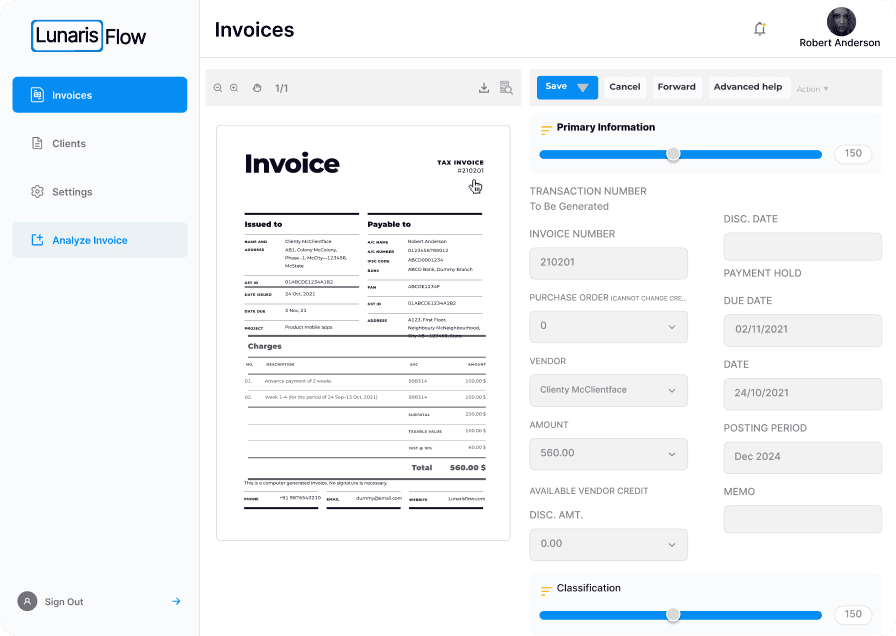Click Robert Anderson profile picture
Image resolution: width=896 pixels, height=636 pixels.
pos(841,22)
